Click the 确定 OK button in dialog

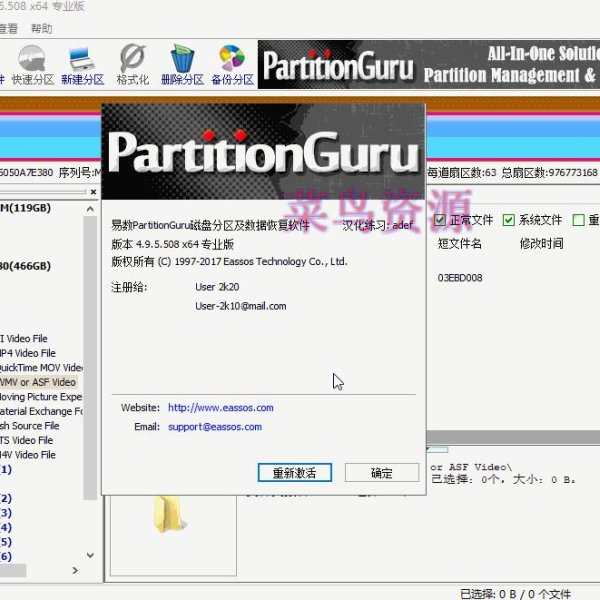[x=382, y=473]
